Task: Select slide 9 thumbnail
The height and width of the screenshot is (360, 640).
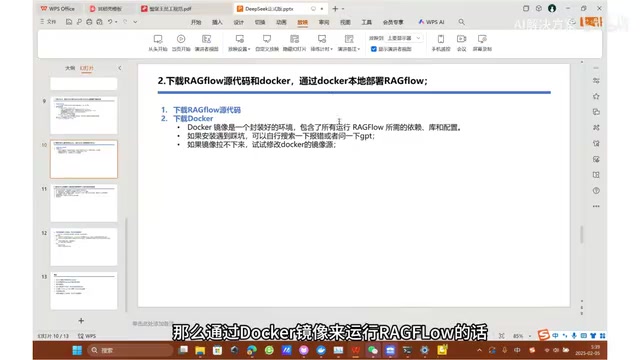Action: click(84, 116)
